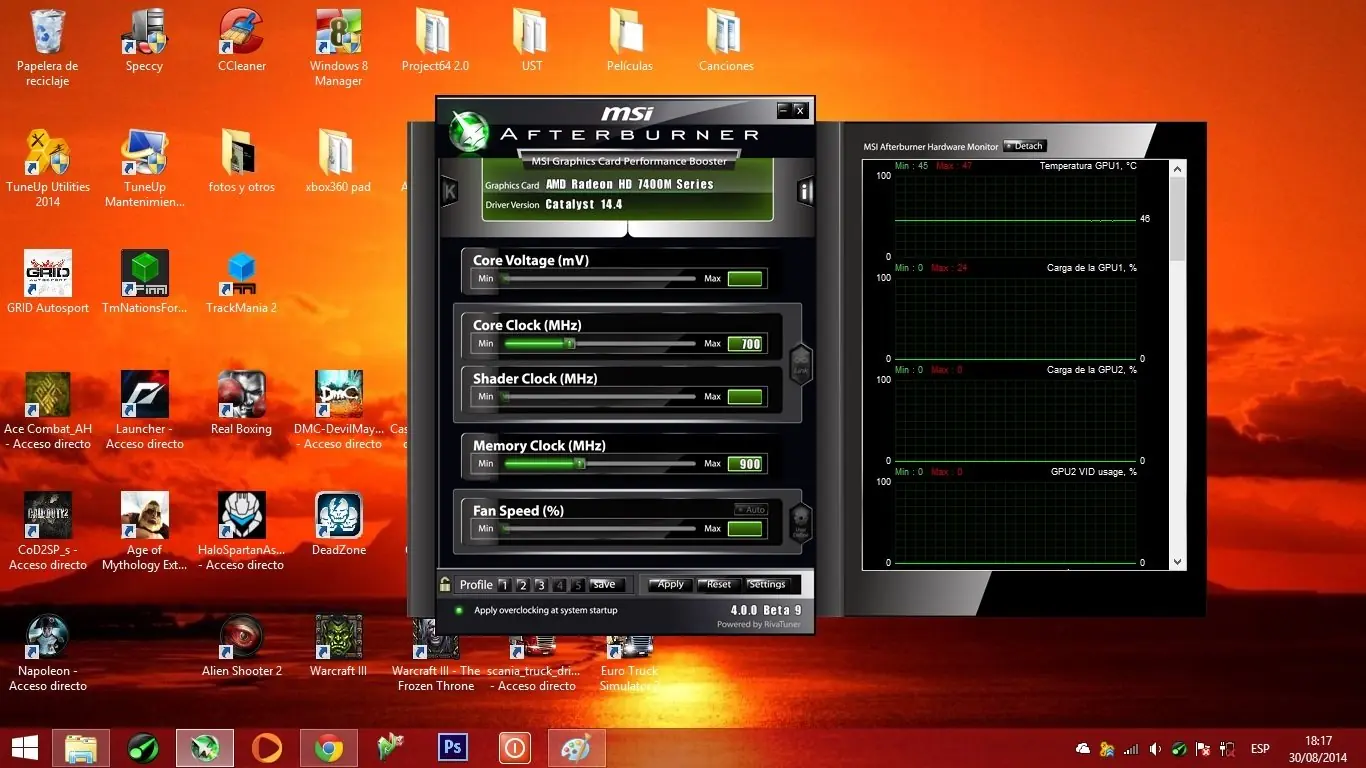Select the Alien Shooter 2 desktop icon
The width and height of the screenshot is (1366, 768).
click(x=242, y=645)
